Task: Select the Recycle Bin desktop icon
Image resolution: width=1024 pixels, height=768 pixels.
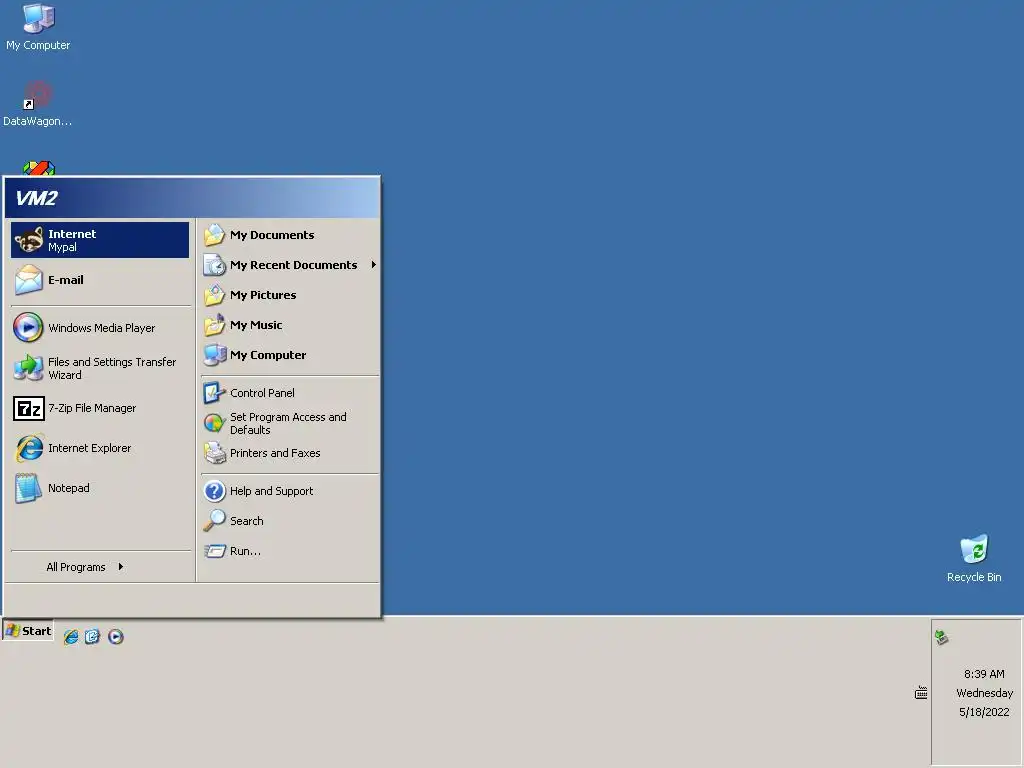Action: [974, 559]
